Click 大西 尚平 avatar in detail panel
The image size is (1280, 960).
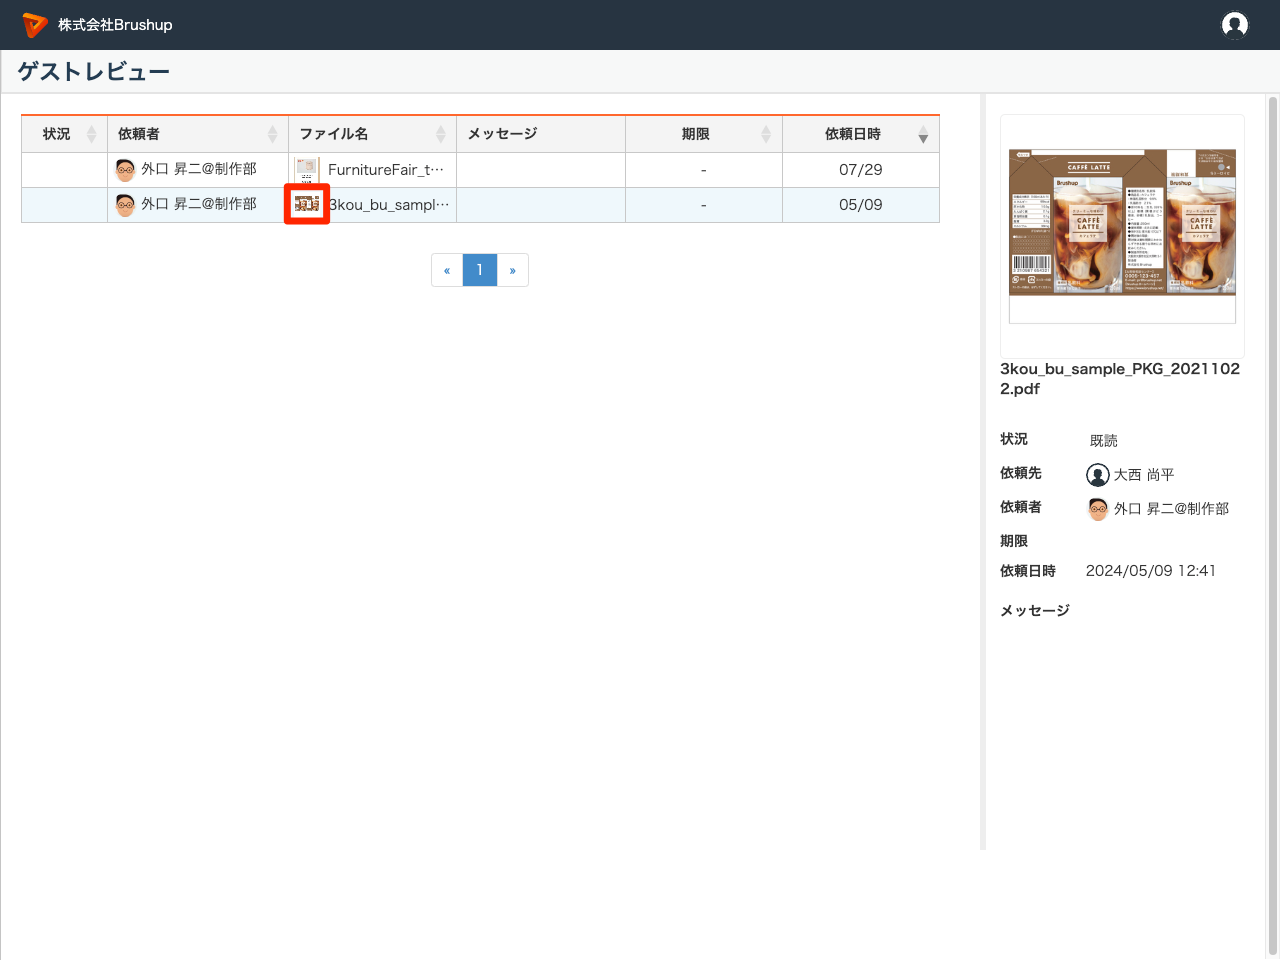tap(1098, 475)
